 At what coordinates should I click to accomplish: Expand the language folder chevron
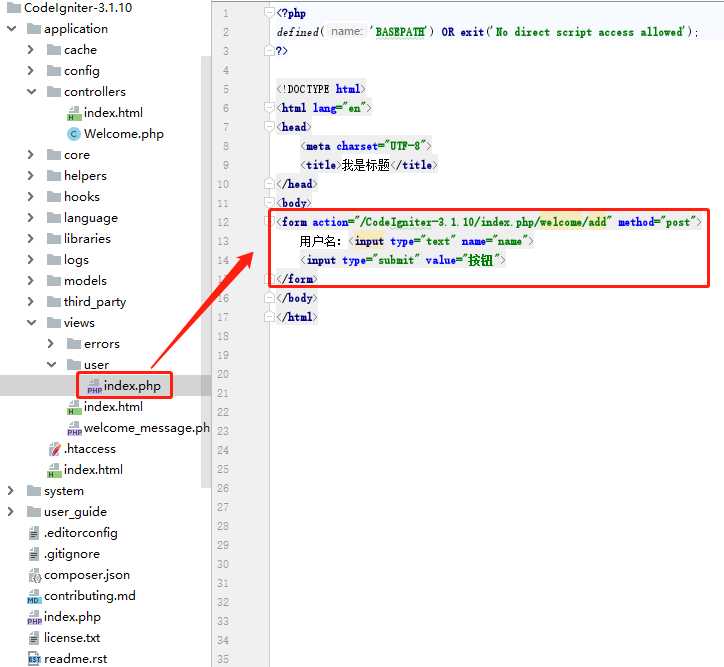[31, 217]
